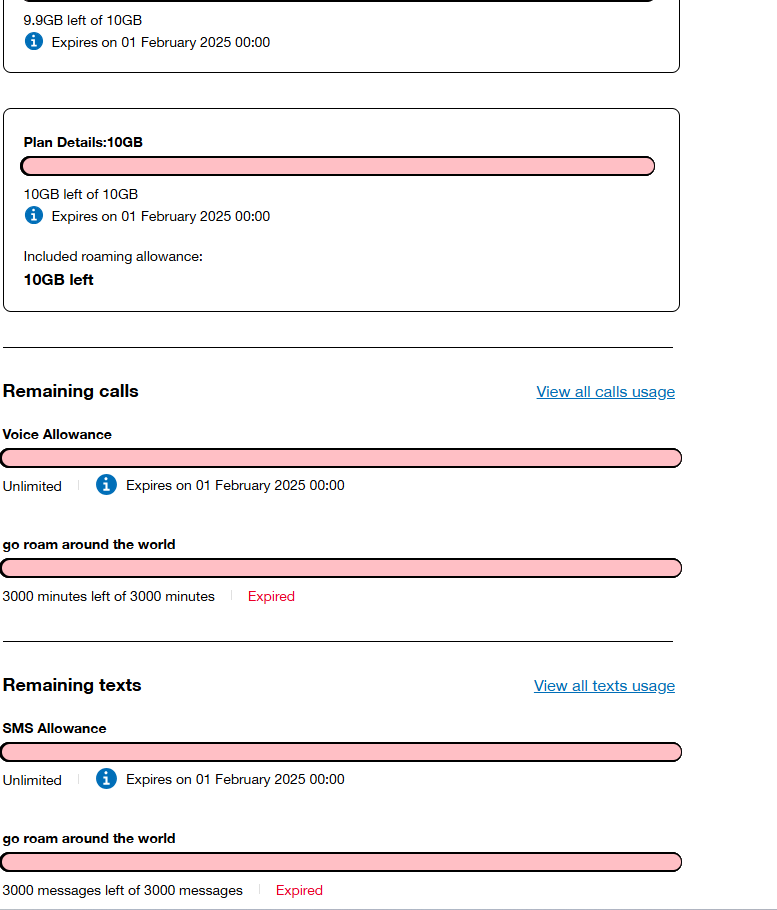
Task: Select the Remaining calls heading
Action: [71, 391]
